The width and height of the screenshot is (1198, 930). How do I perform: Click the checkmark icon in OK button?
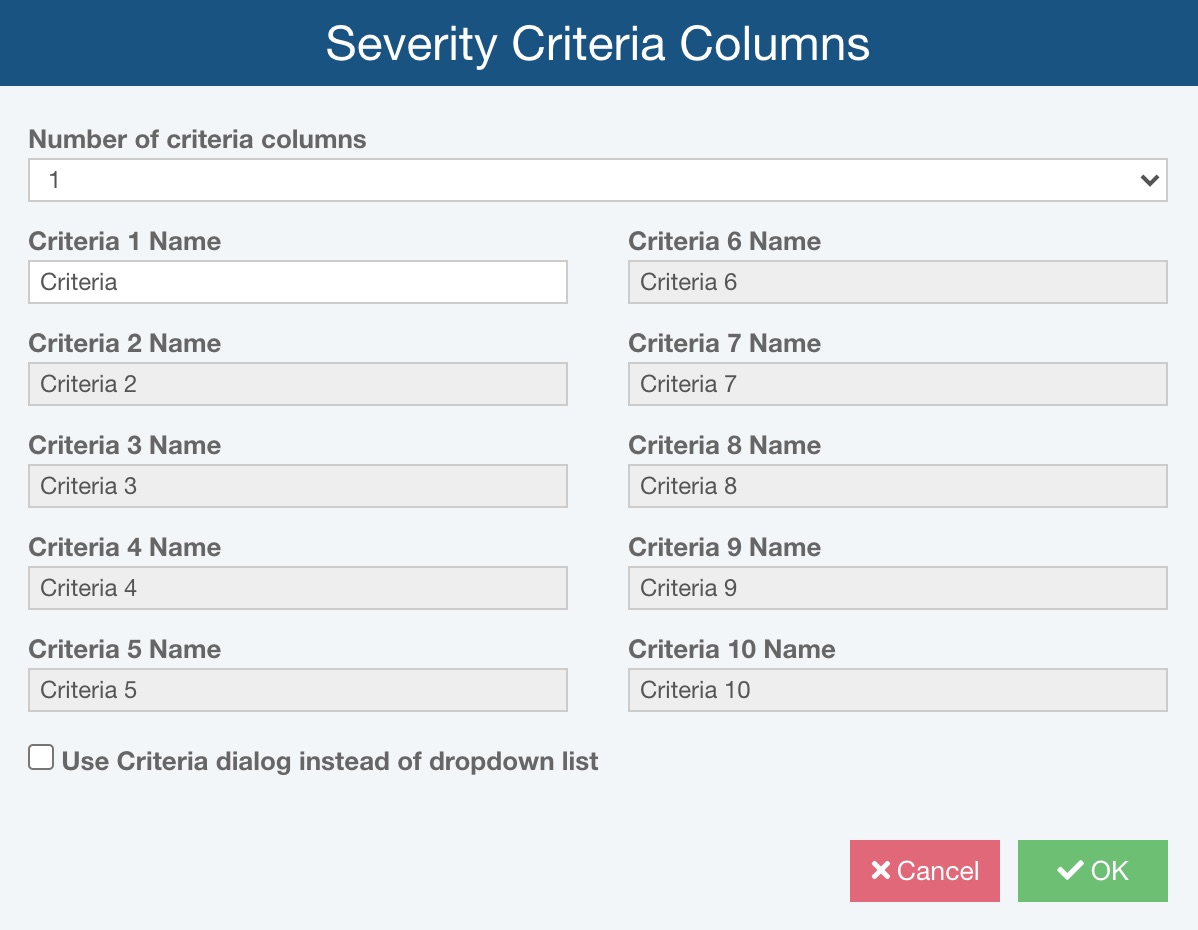tap(1070, 871)
